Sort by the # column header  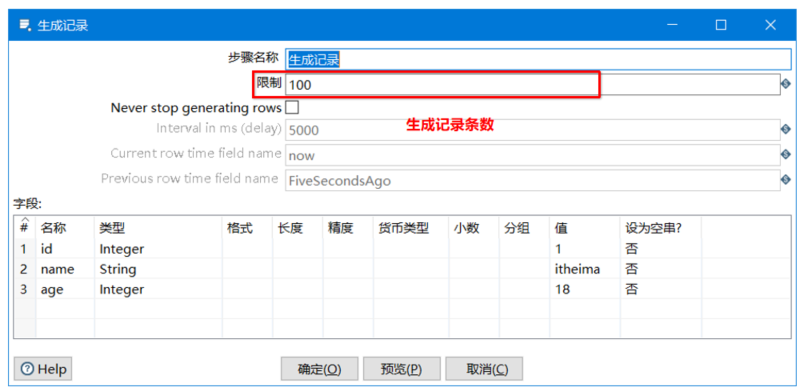pos(24,227)
